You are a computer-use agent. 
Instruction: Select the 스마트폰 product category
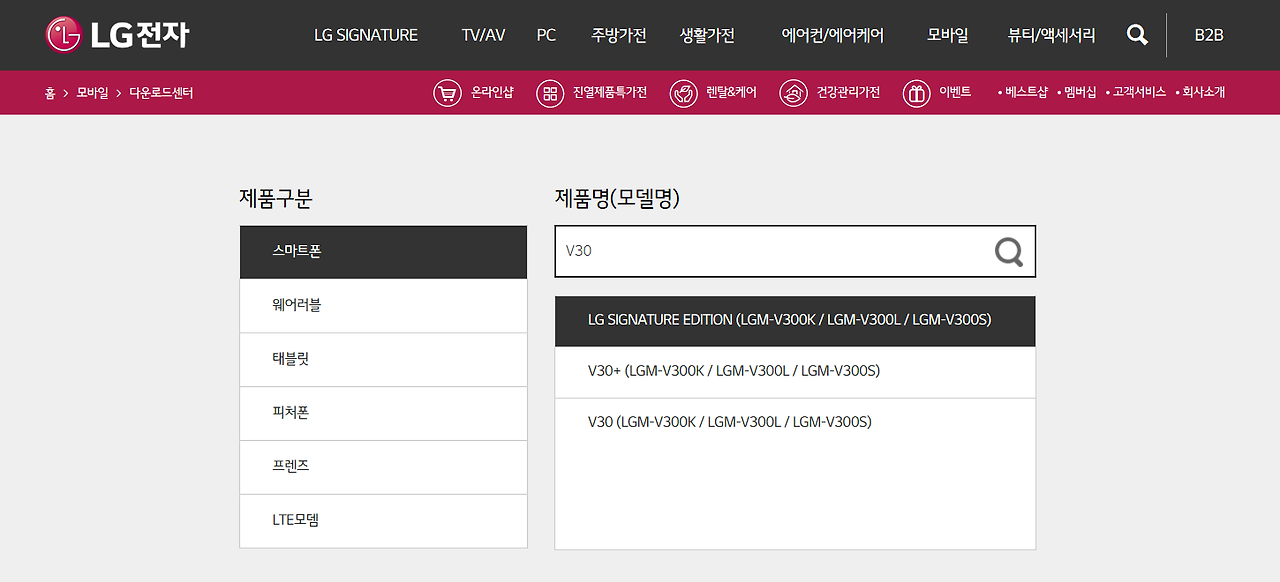coord(383,252)
